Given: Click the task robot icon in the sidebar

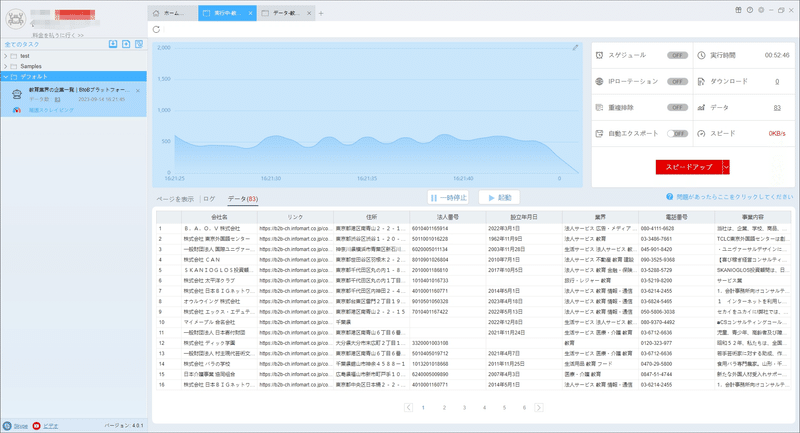Looking at the screenshot, I should point(17,94).
